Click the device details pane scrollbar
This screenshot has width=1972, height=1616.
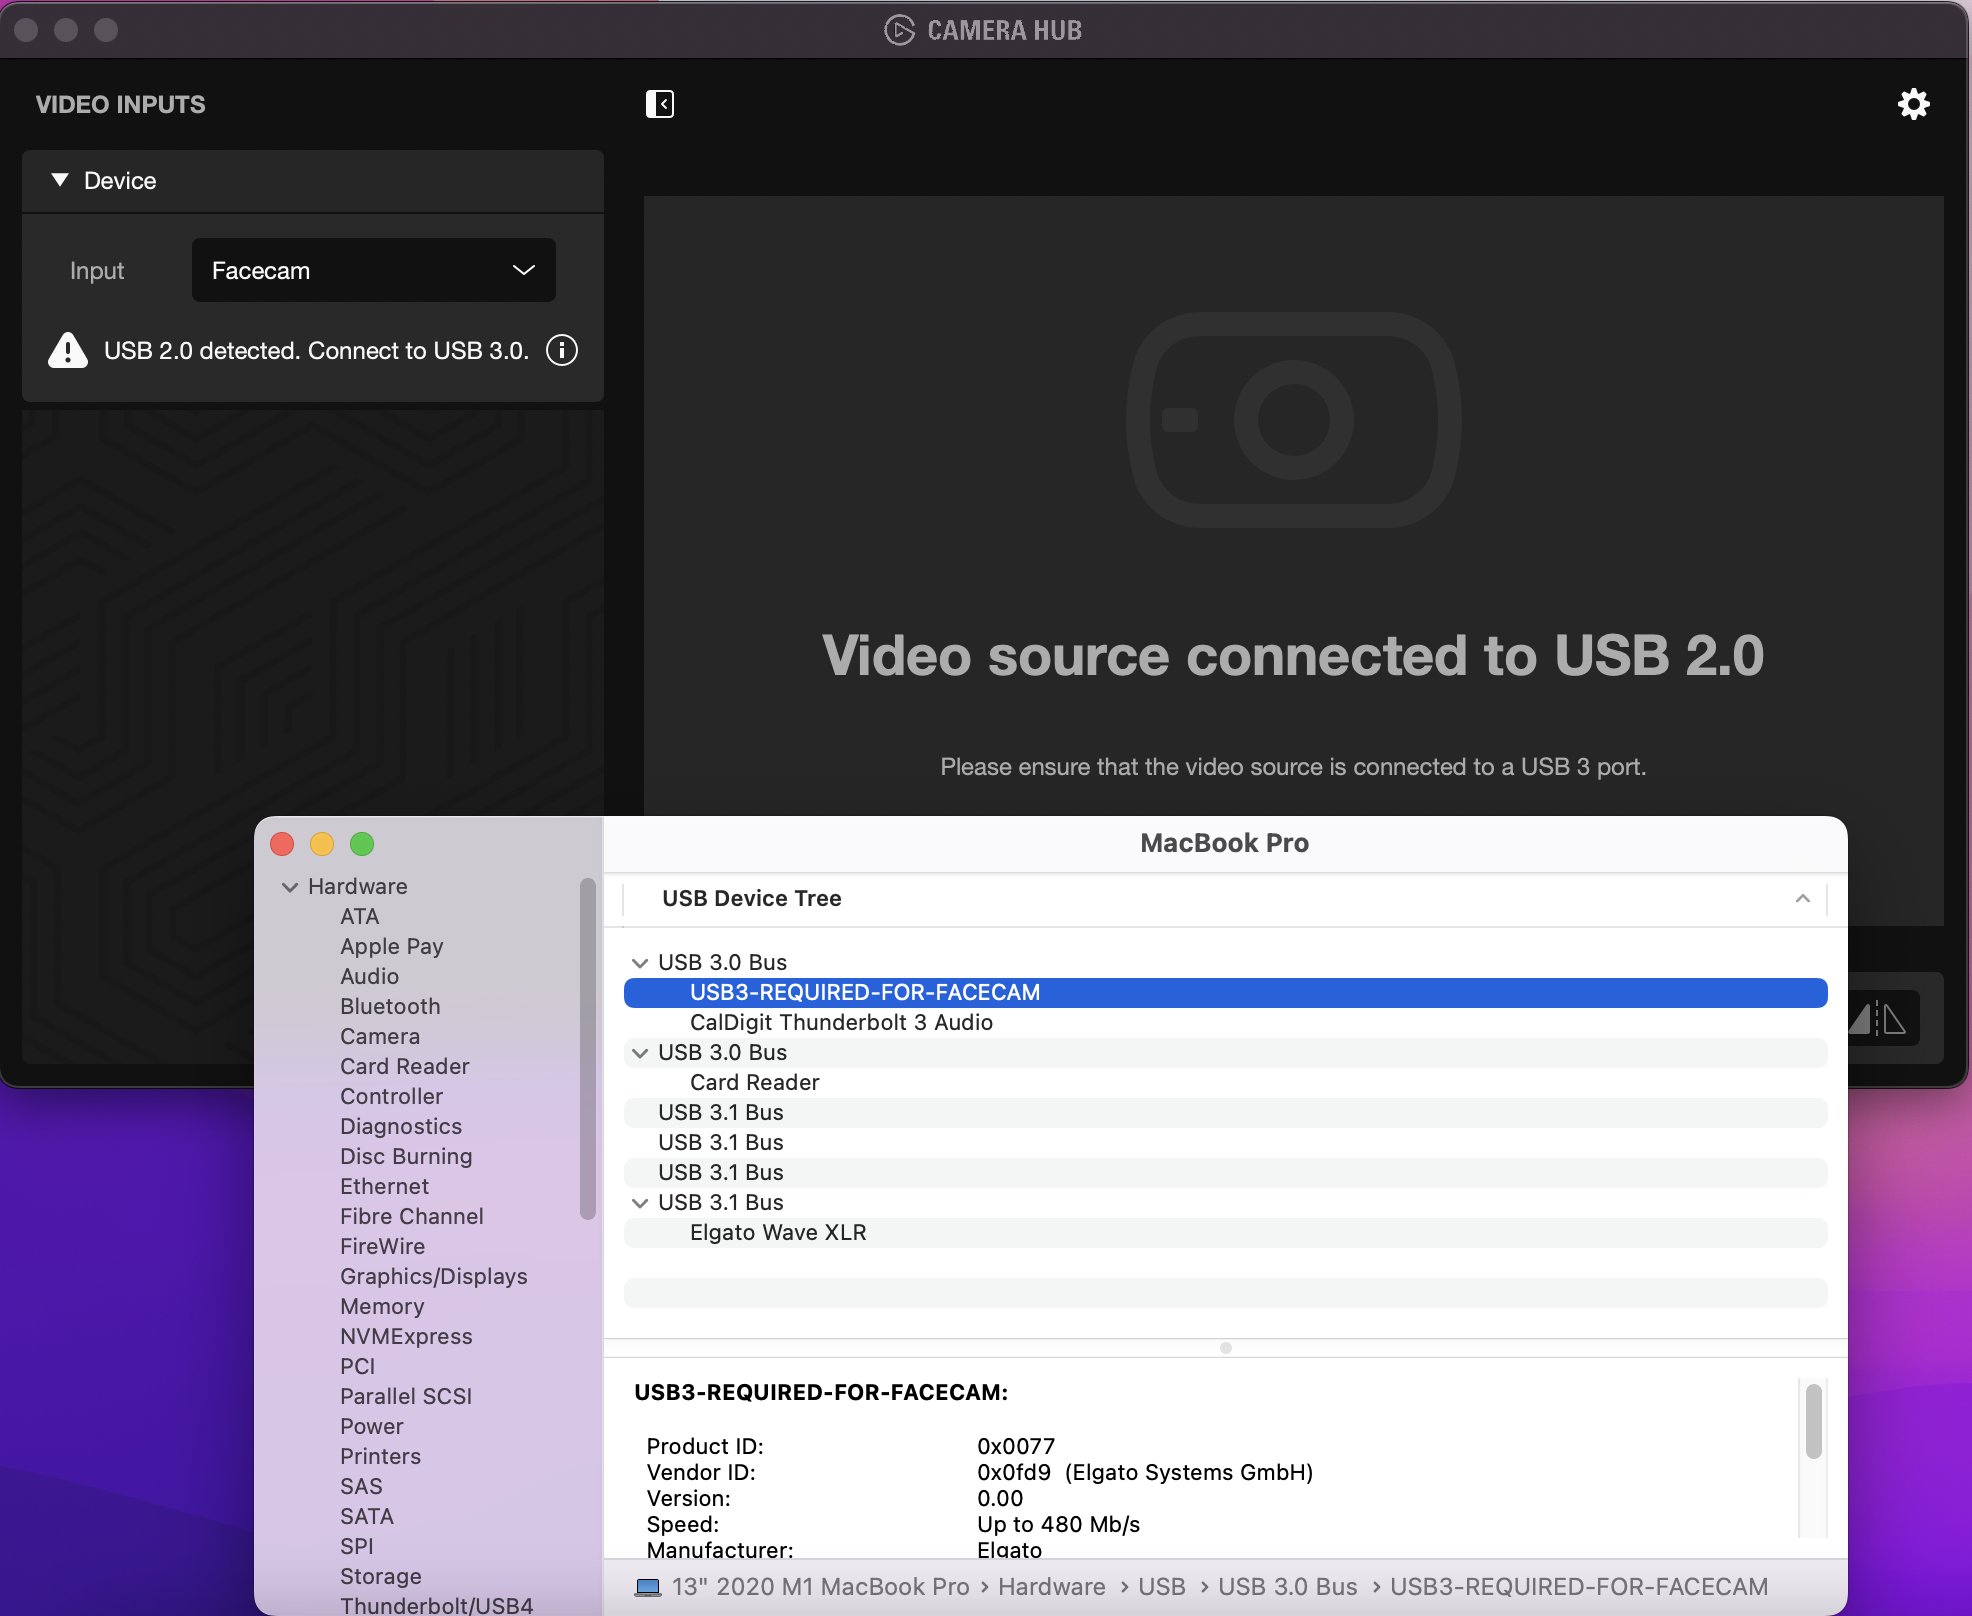click(1813, 1422)
